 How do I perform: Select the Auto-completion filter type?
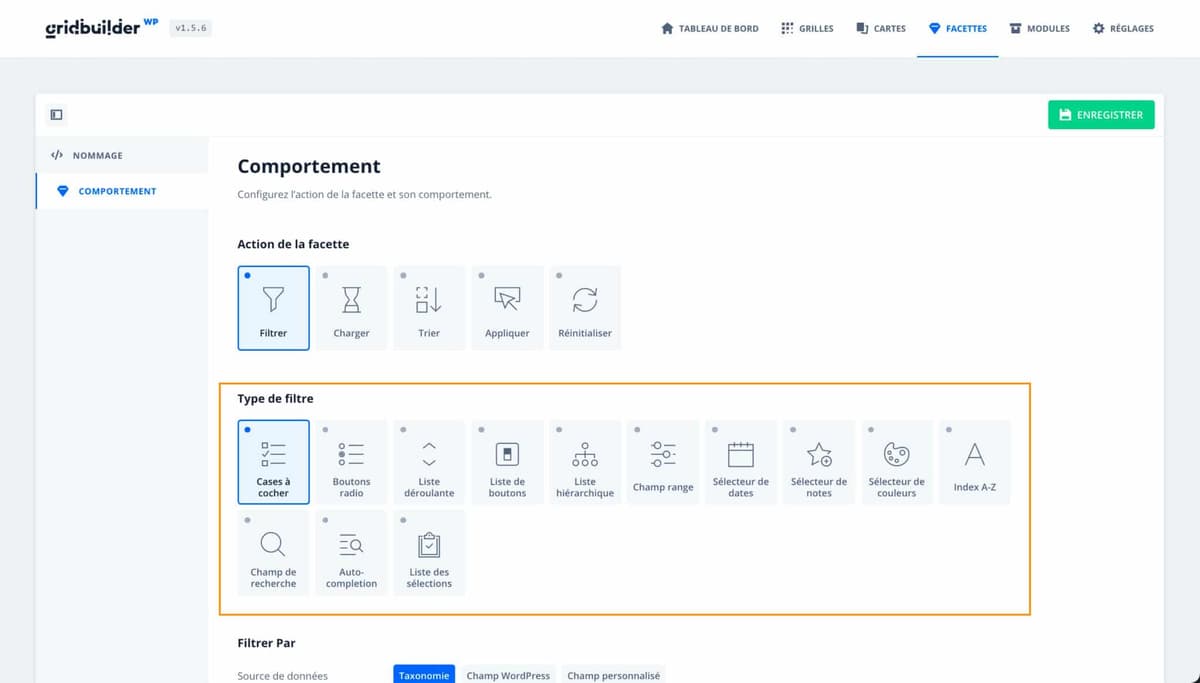click(351, 552)
